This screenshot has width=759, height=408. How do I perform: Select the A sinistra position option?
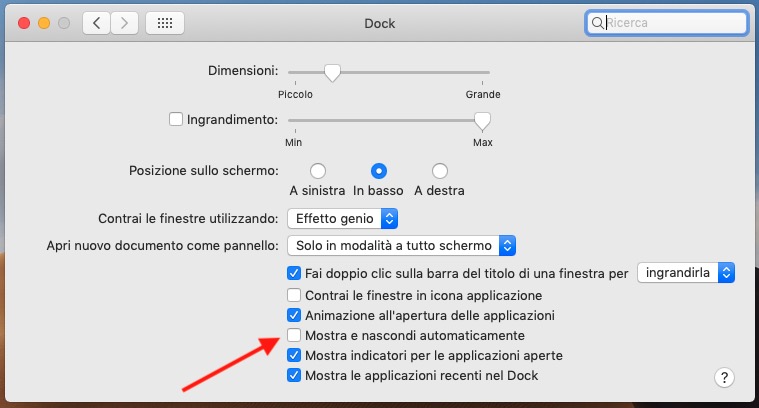(318, 171)
